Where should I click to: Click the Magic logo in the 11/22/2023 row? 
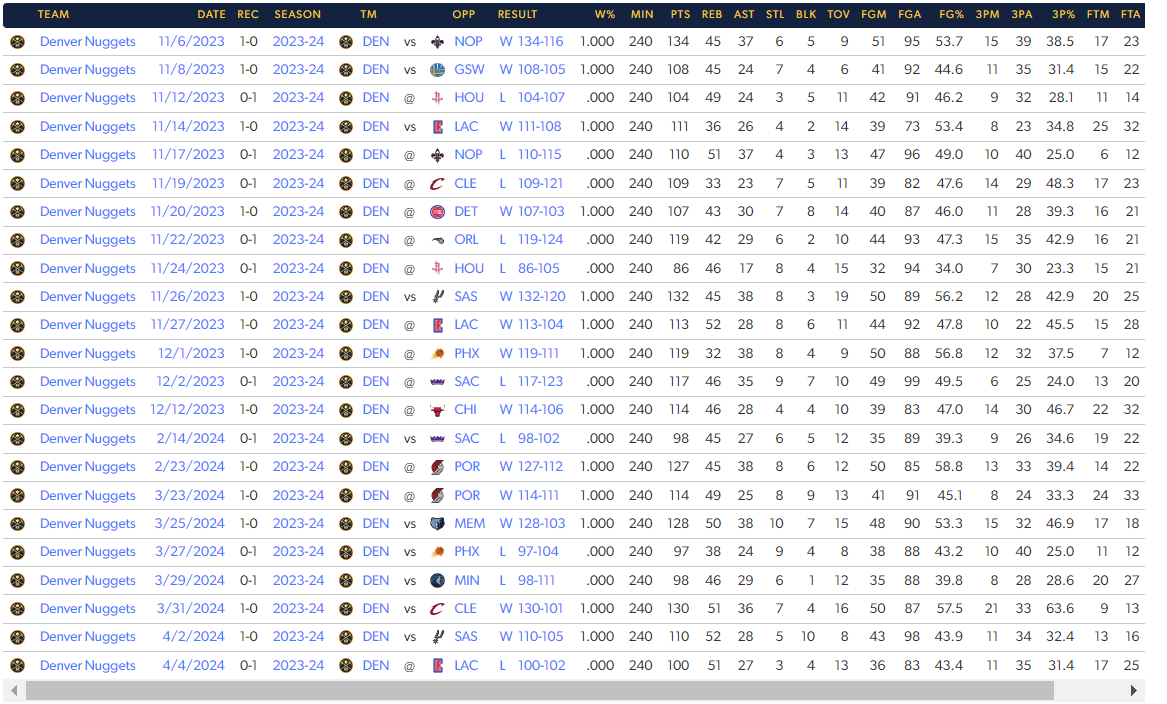click(438, 240)
